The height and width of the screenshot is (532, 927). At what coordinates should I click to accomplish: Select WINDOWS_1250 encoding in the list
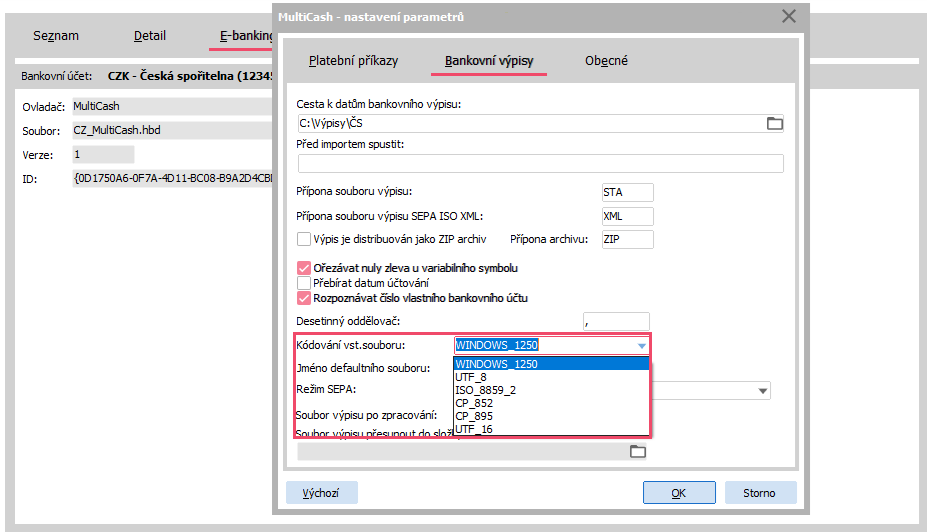click(551, 364)
